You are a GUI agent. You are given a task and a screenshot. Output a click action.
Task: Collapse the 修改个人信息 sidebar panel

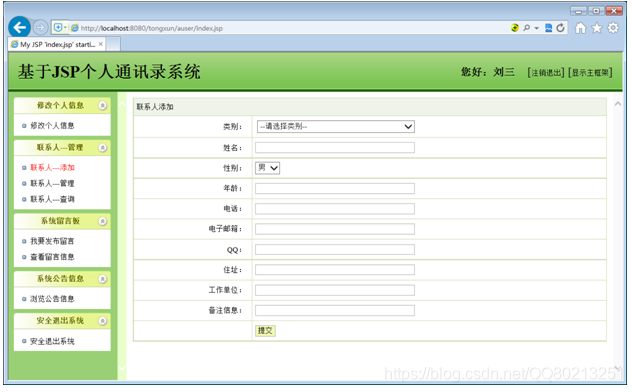102,106
